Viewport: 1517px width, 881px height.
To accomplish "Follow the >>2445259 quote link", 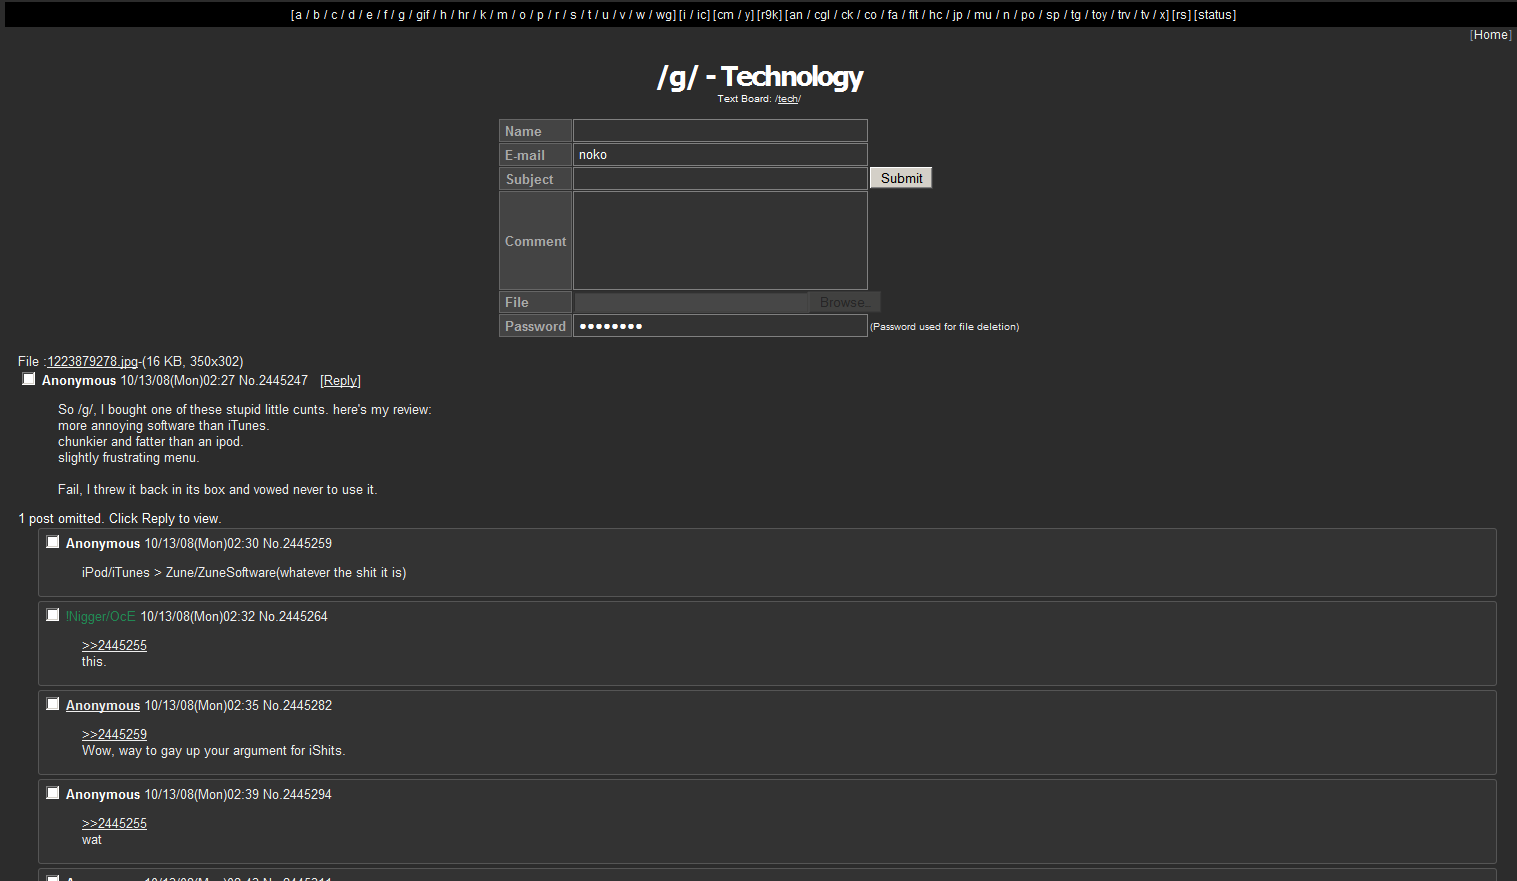I will pyautogui.click(x=114, y=734).
